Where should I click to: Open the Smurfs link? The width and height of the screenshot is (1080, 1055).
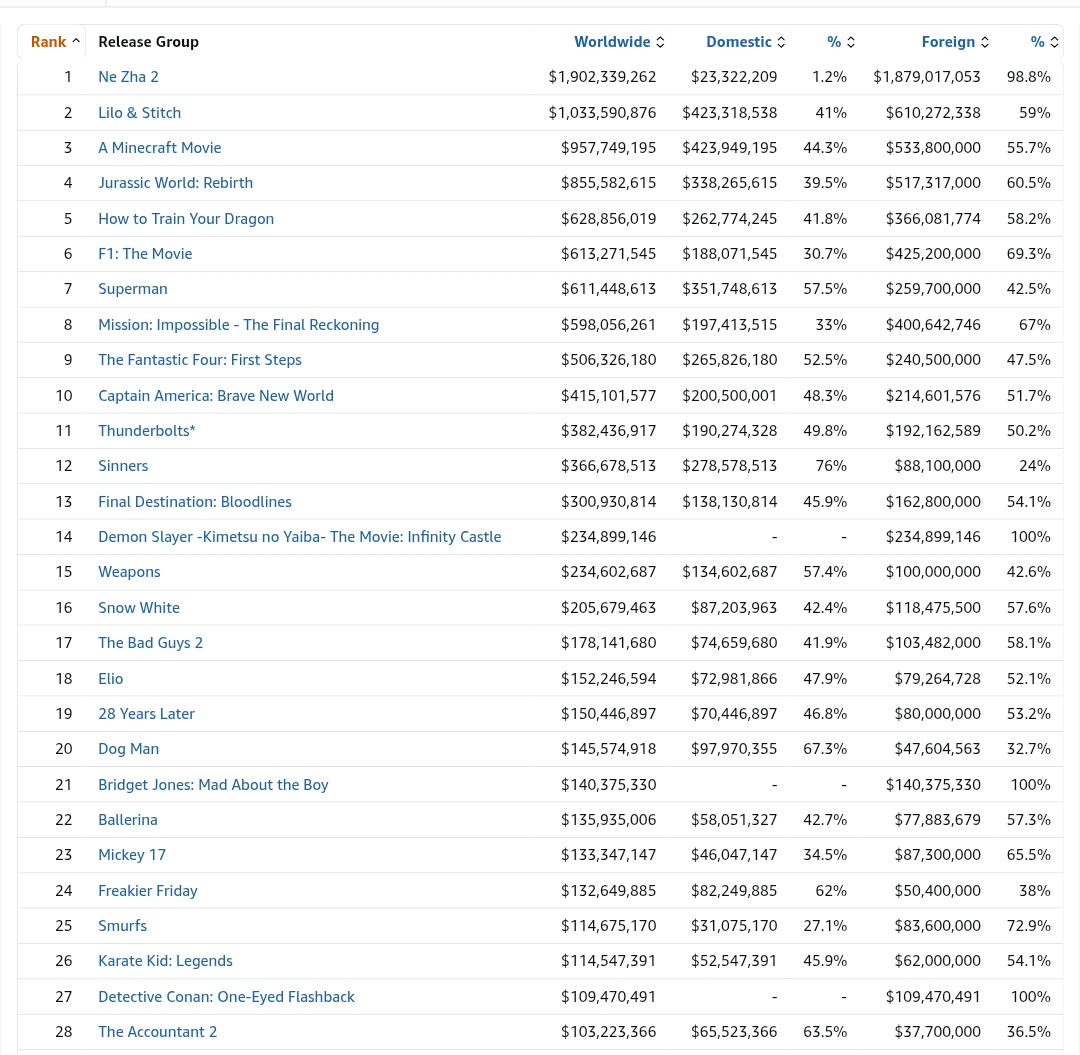tap(123, 926)
